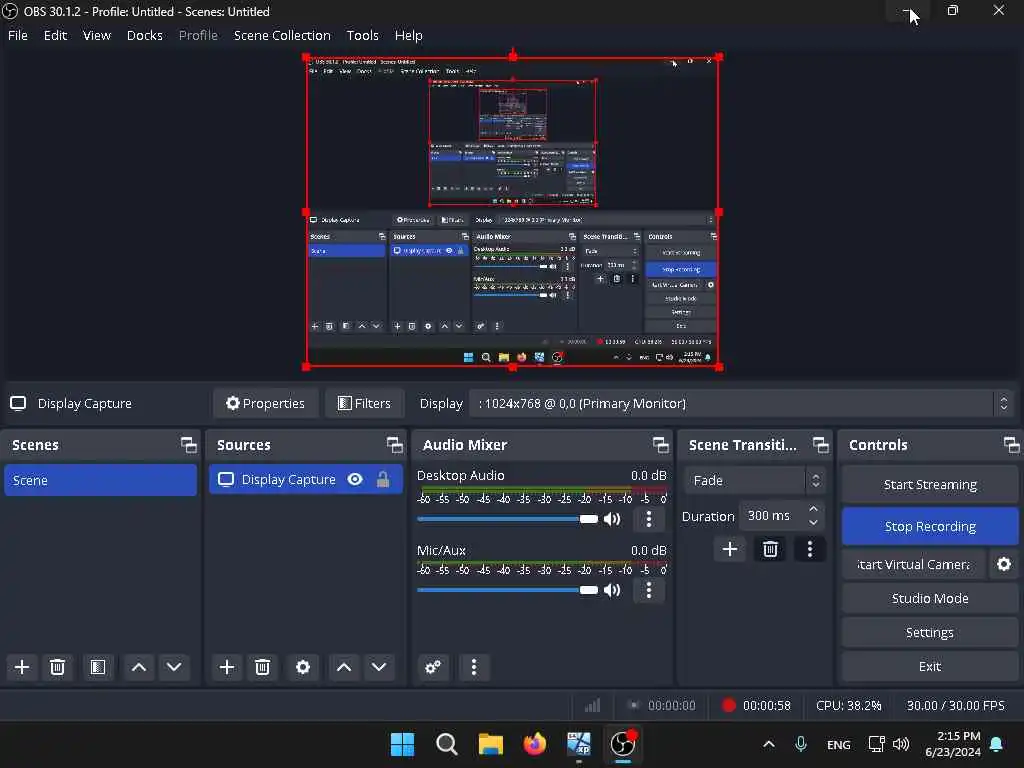Open scene filters icon in the Scenes panel
This screenshot has height=768, width=1024.
(x=98, y=667)
